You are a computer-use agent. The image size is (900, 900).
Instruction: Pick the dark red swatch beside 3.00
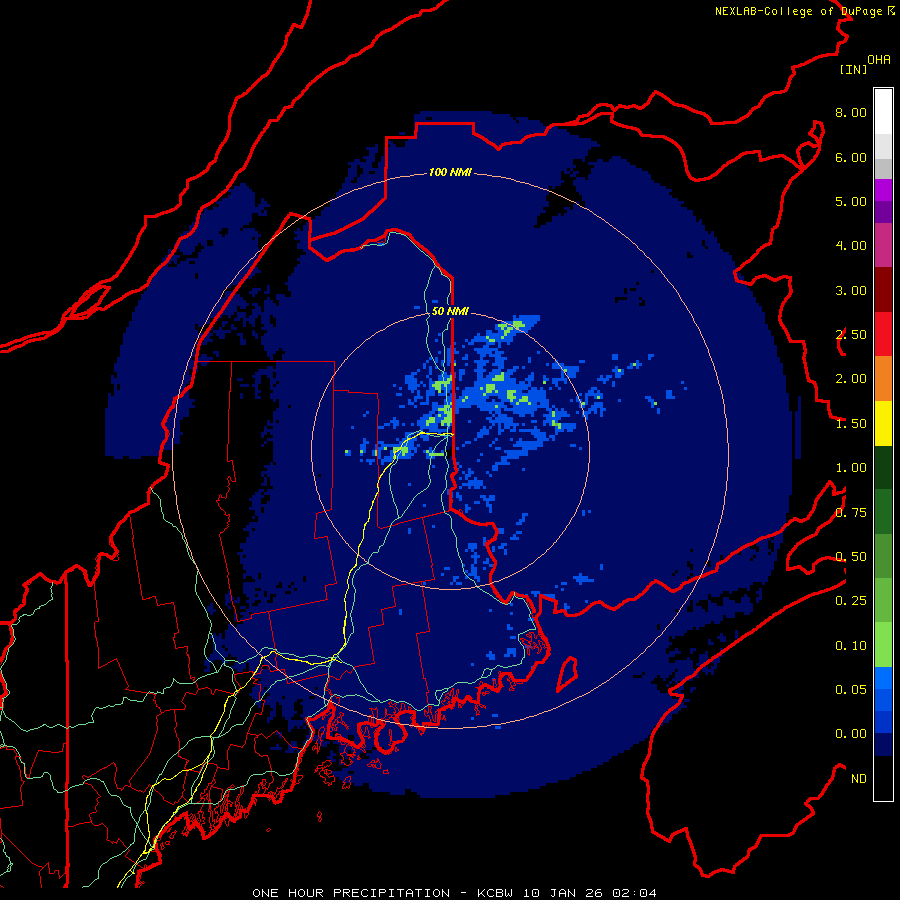pyautogui.click(x=883, y=290)
